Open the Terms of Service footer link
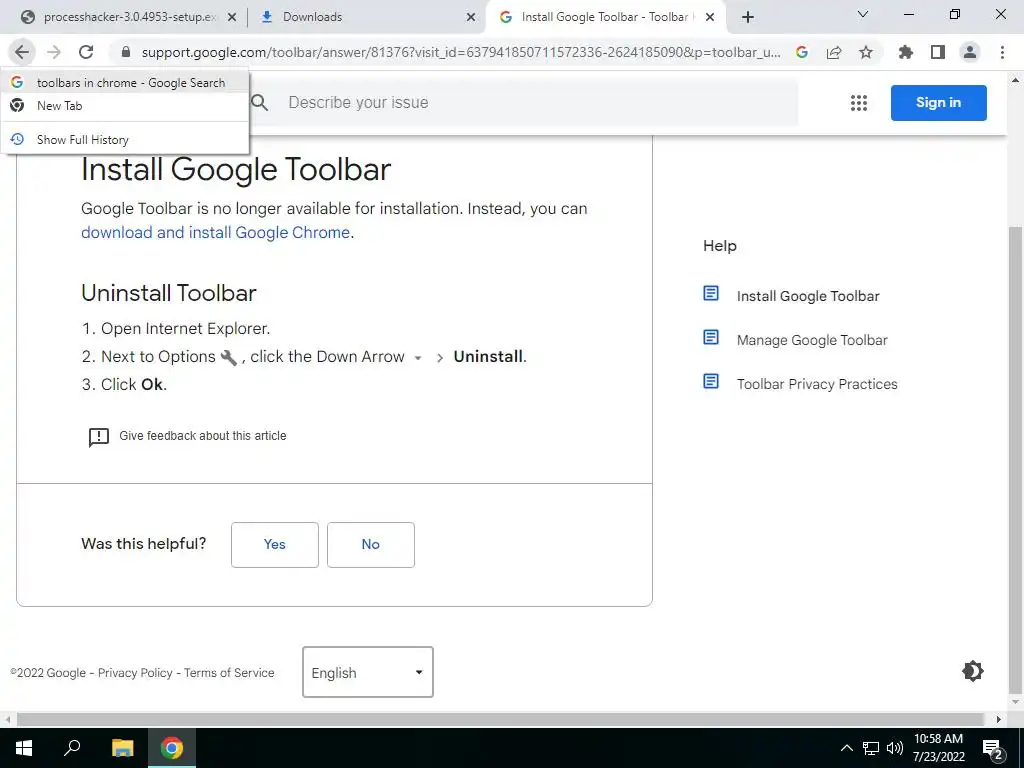The image size is (1024, 768). tap(229, 673)
